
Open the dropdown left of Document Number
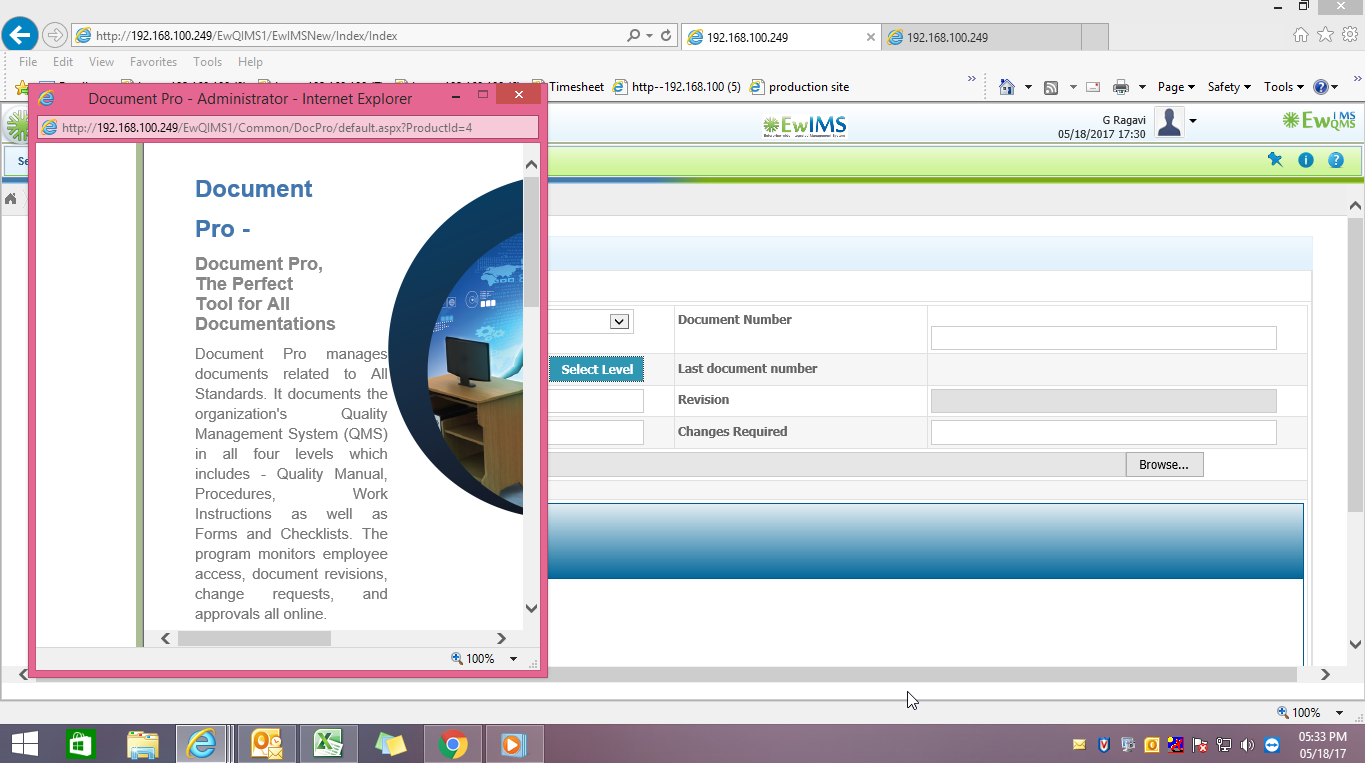[x=618, y=321]
